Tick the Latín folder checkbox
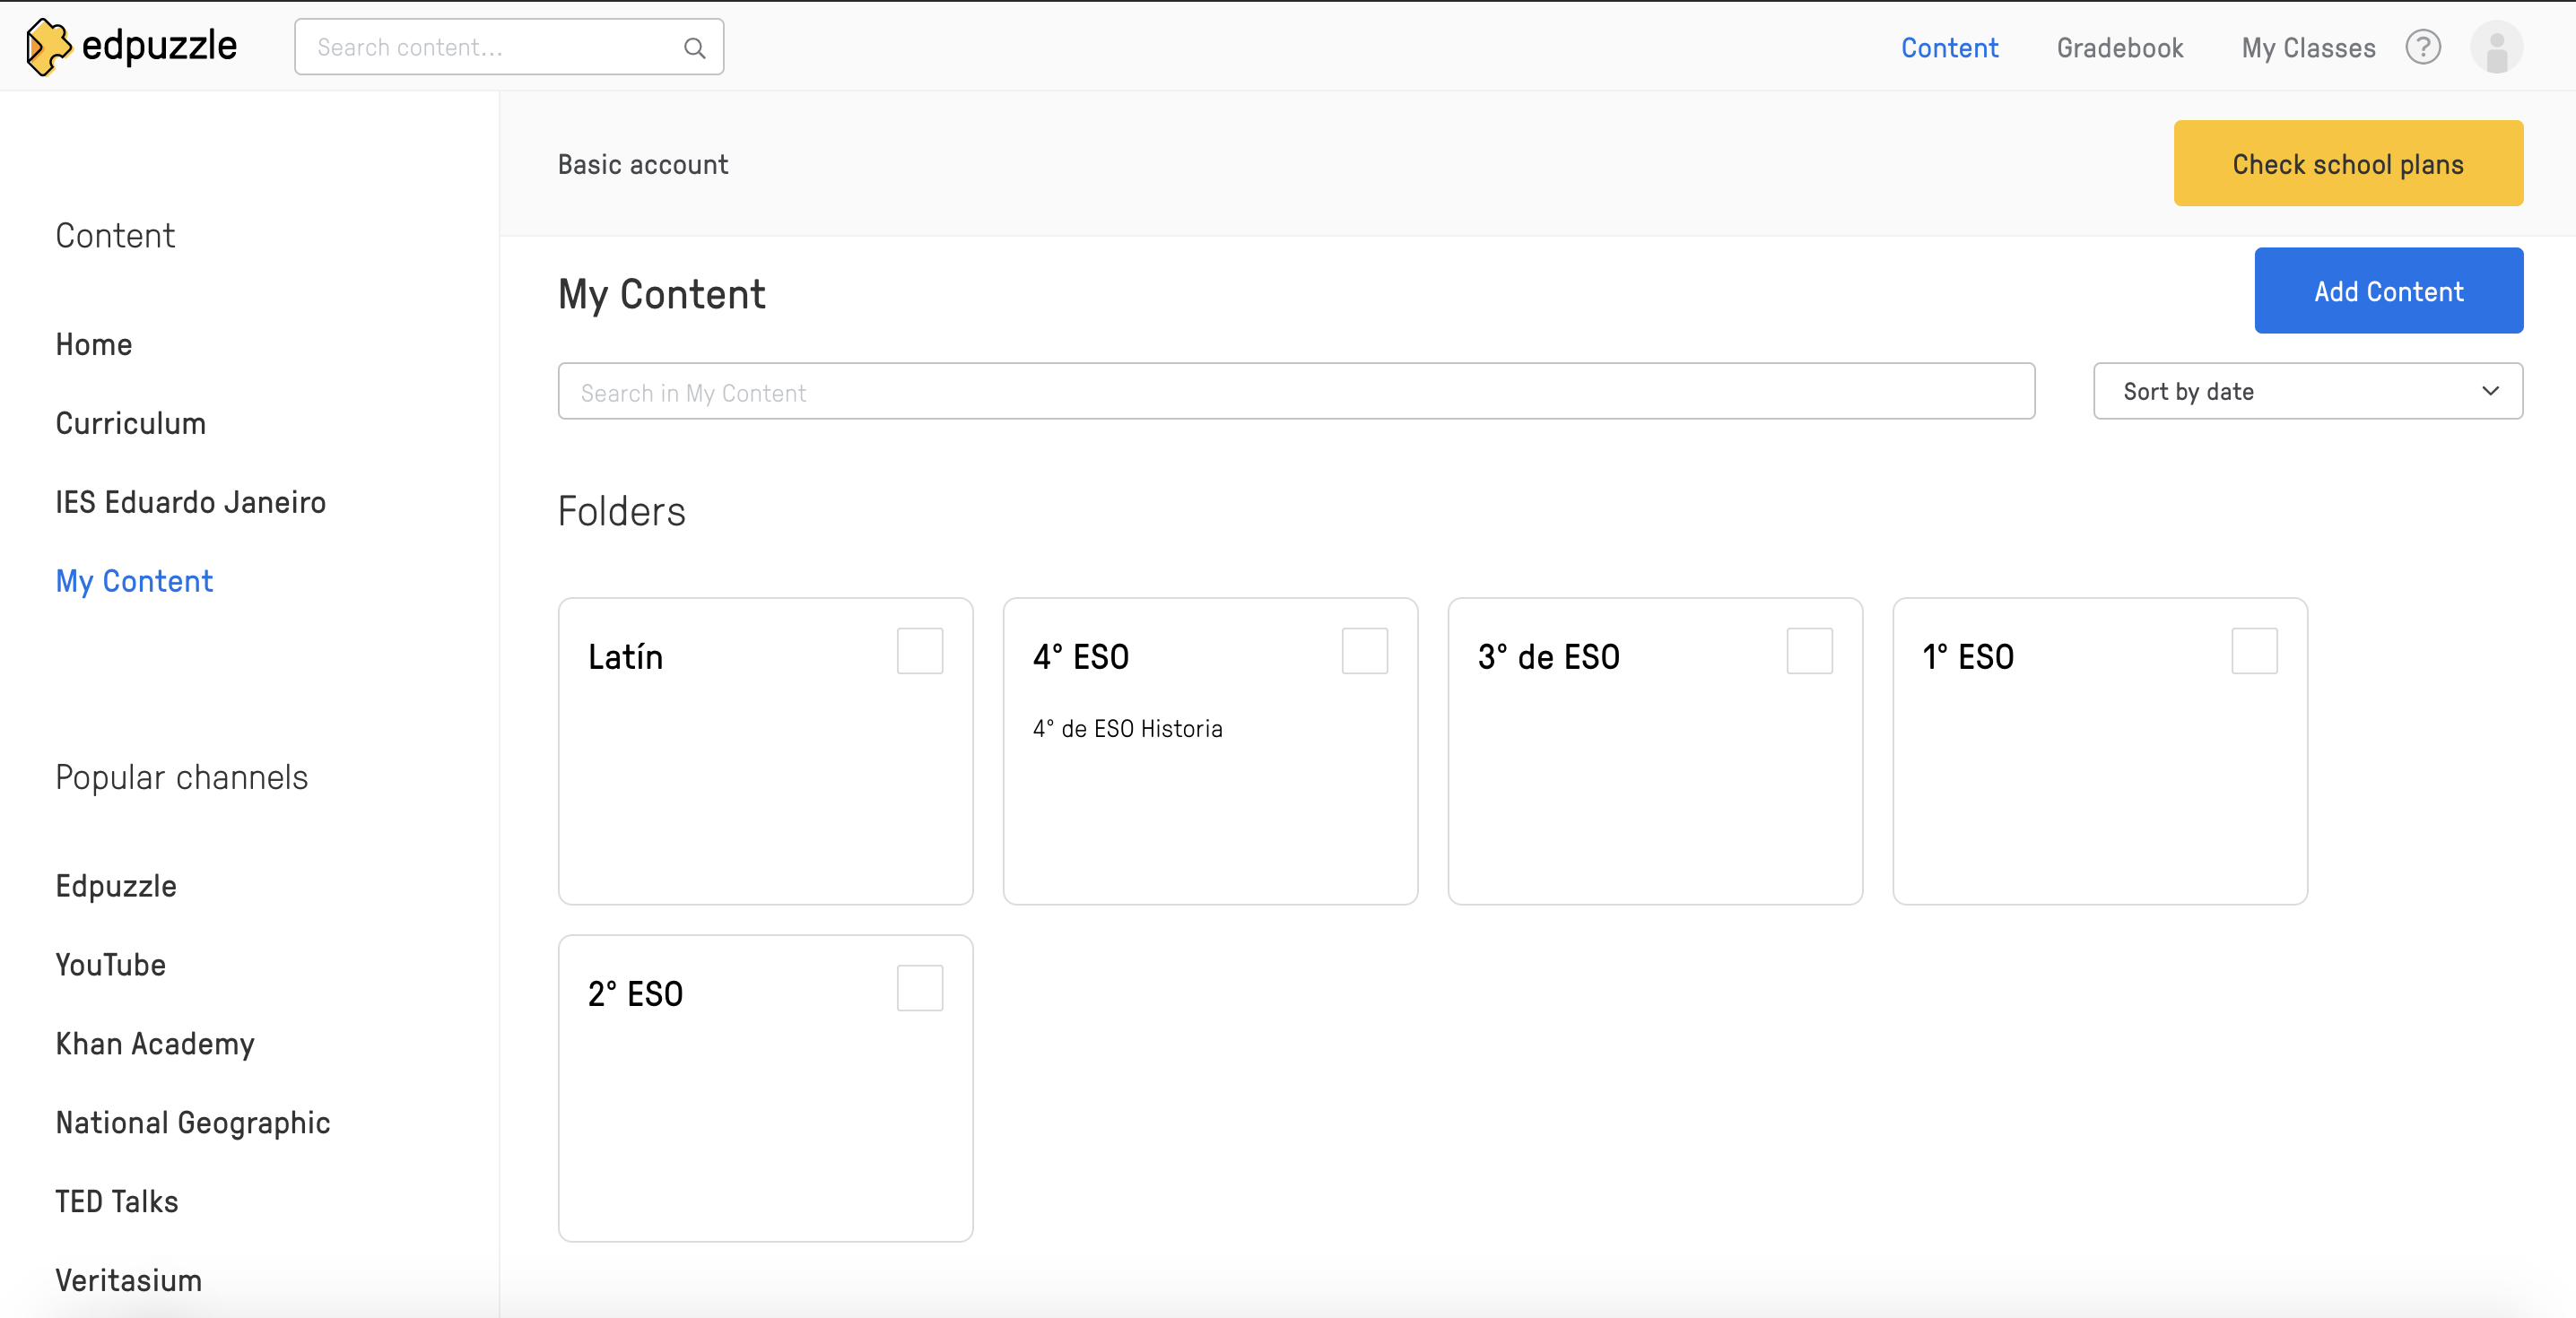Viewport: 2576px width, 1318px height. click(919, 651)
